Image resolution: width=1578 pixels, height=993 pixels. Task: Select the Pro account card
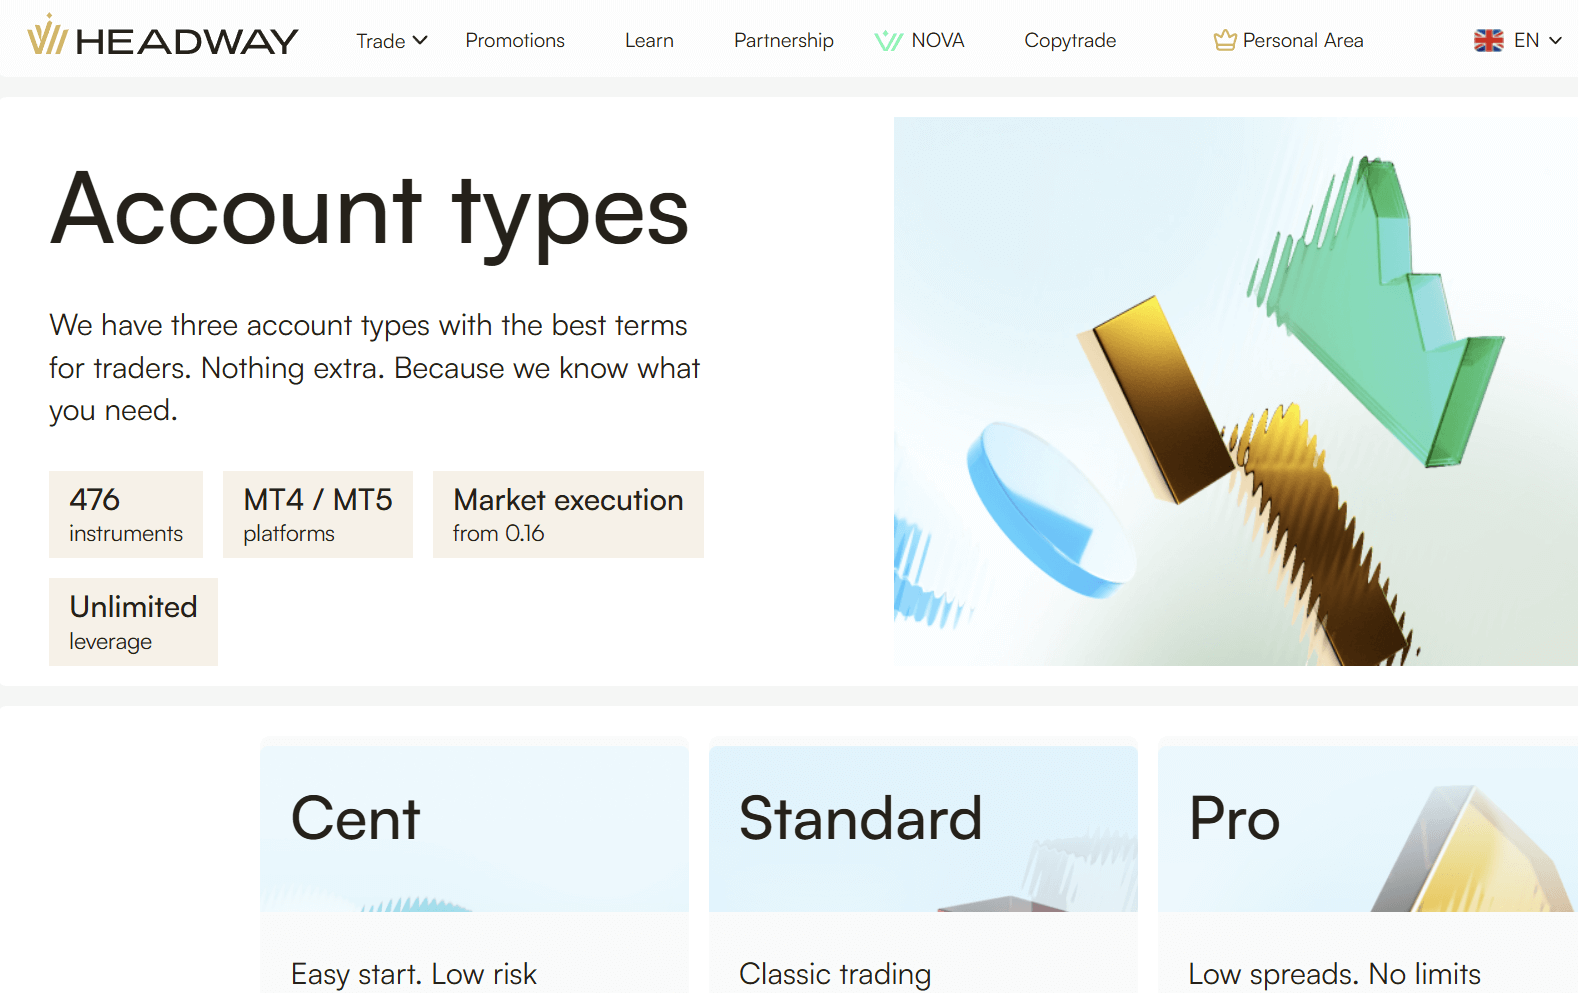pyautogui.click(x=1368, y=866)
